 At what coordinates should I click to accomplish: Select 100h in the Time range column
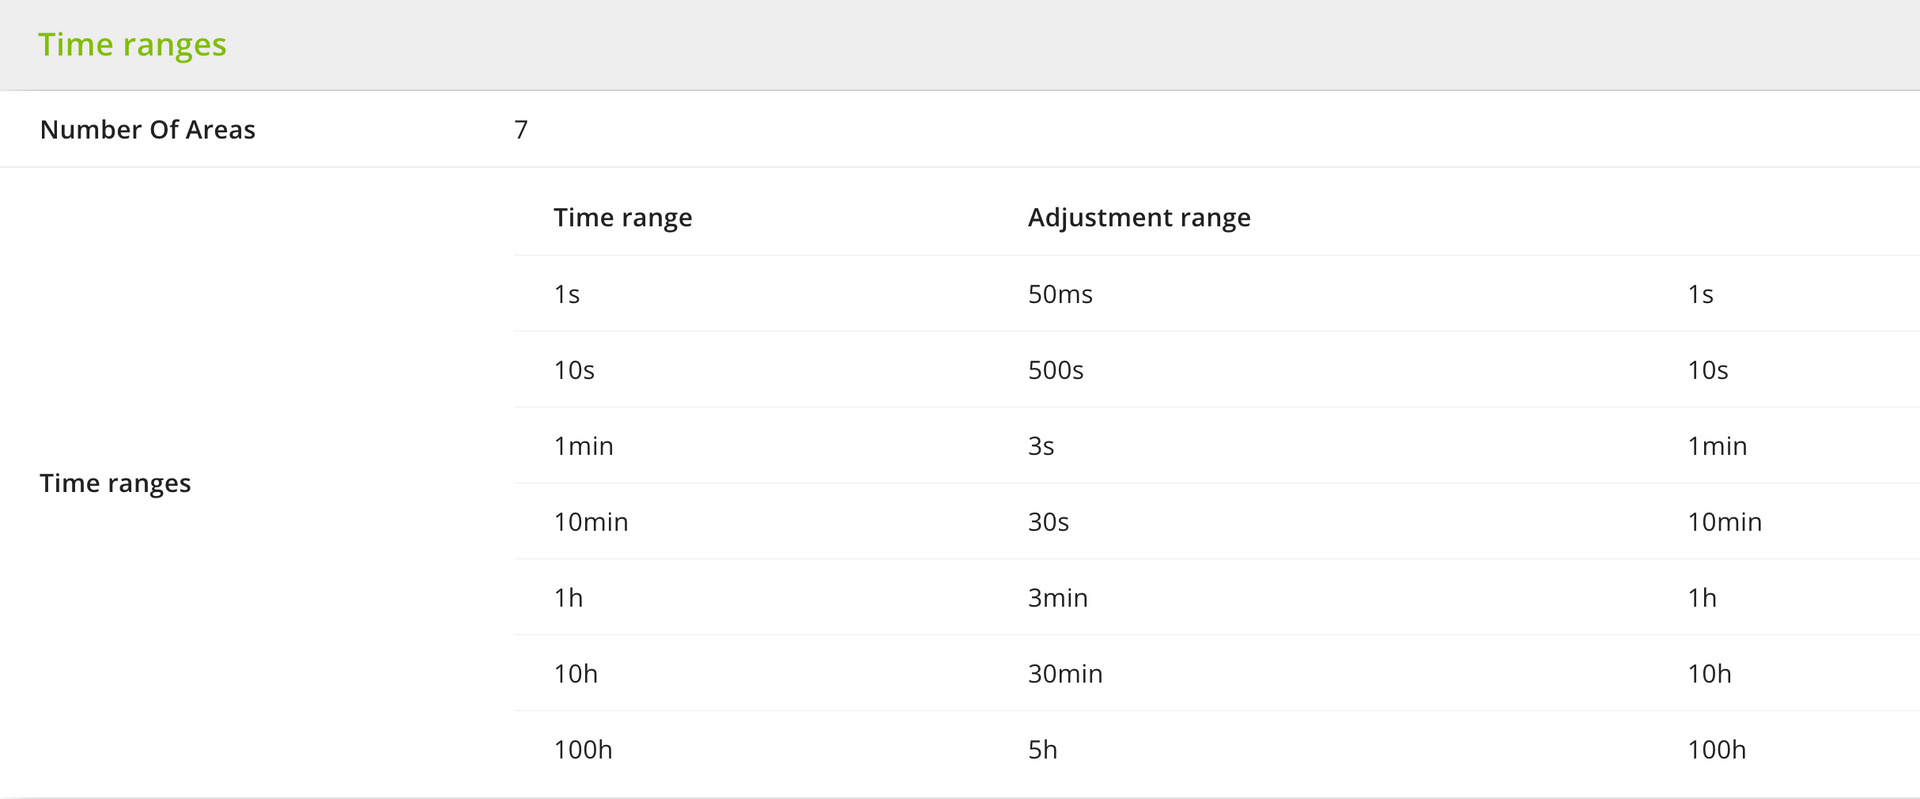pyautogui.click(x=583, y=750)
